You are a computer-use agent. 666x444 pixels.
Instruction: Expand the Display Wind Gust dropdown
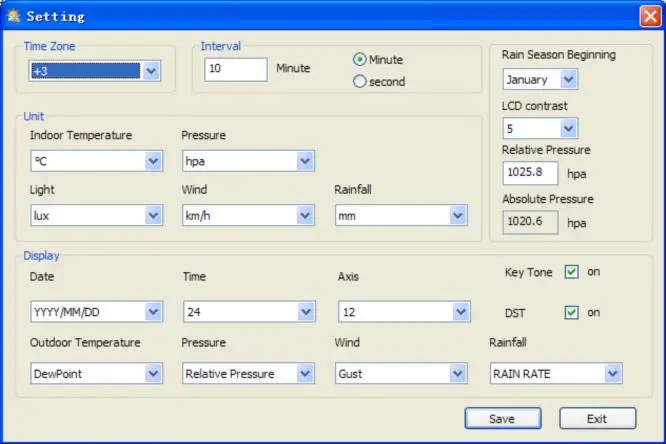tap(401, 373)
